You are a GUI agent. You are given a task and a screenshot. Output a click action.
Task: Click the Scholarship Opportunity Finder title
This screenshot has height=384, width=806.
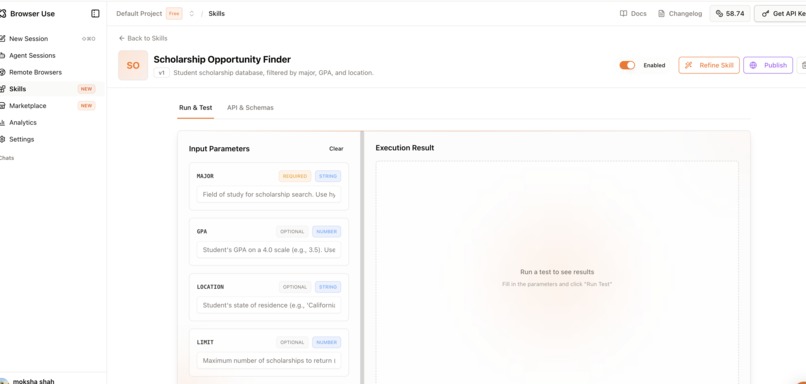tap(222, 60)
